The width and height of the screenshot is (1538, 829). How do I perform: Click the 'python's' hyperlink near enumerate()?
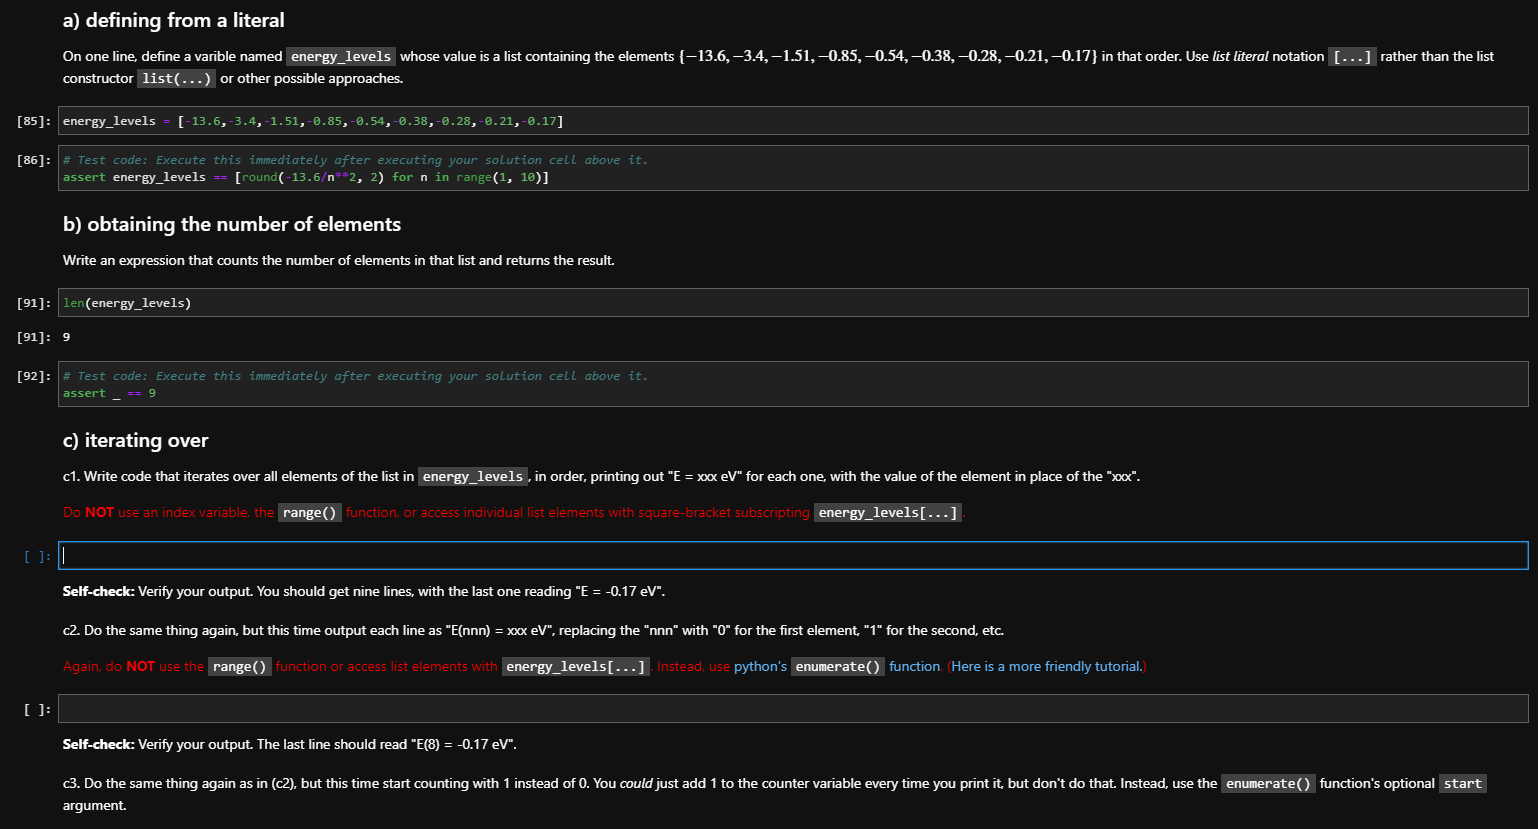click(x=760, y=666)
